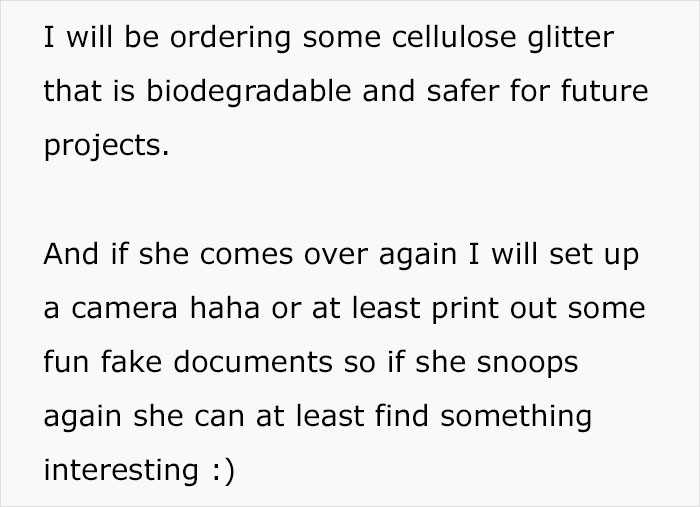The image size is (700, 507).
Task: Click the word "future" in second line
Action: pos(604,91)
